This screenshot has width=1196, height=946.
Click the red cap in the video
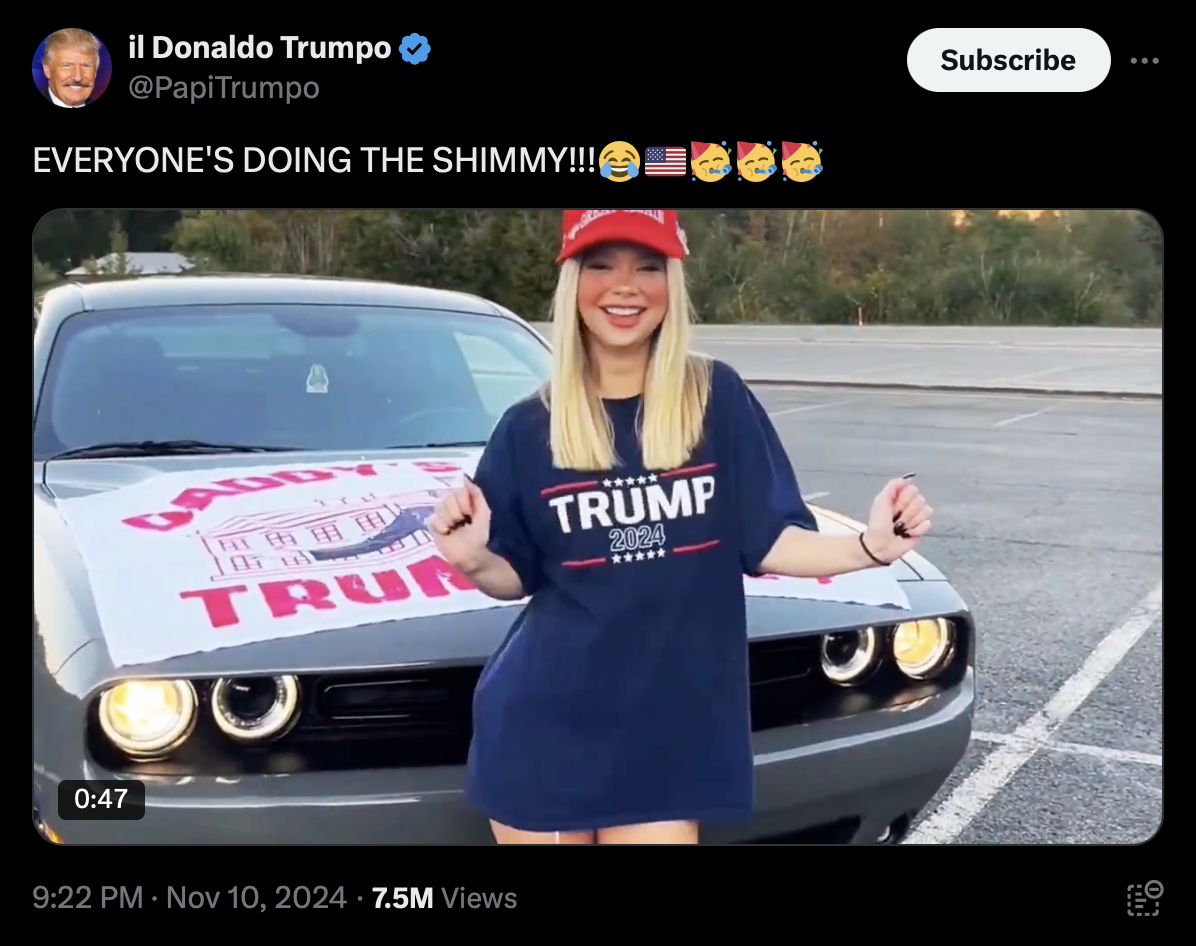pyautogui.click(x=622, y=234)
